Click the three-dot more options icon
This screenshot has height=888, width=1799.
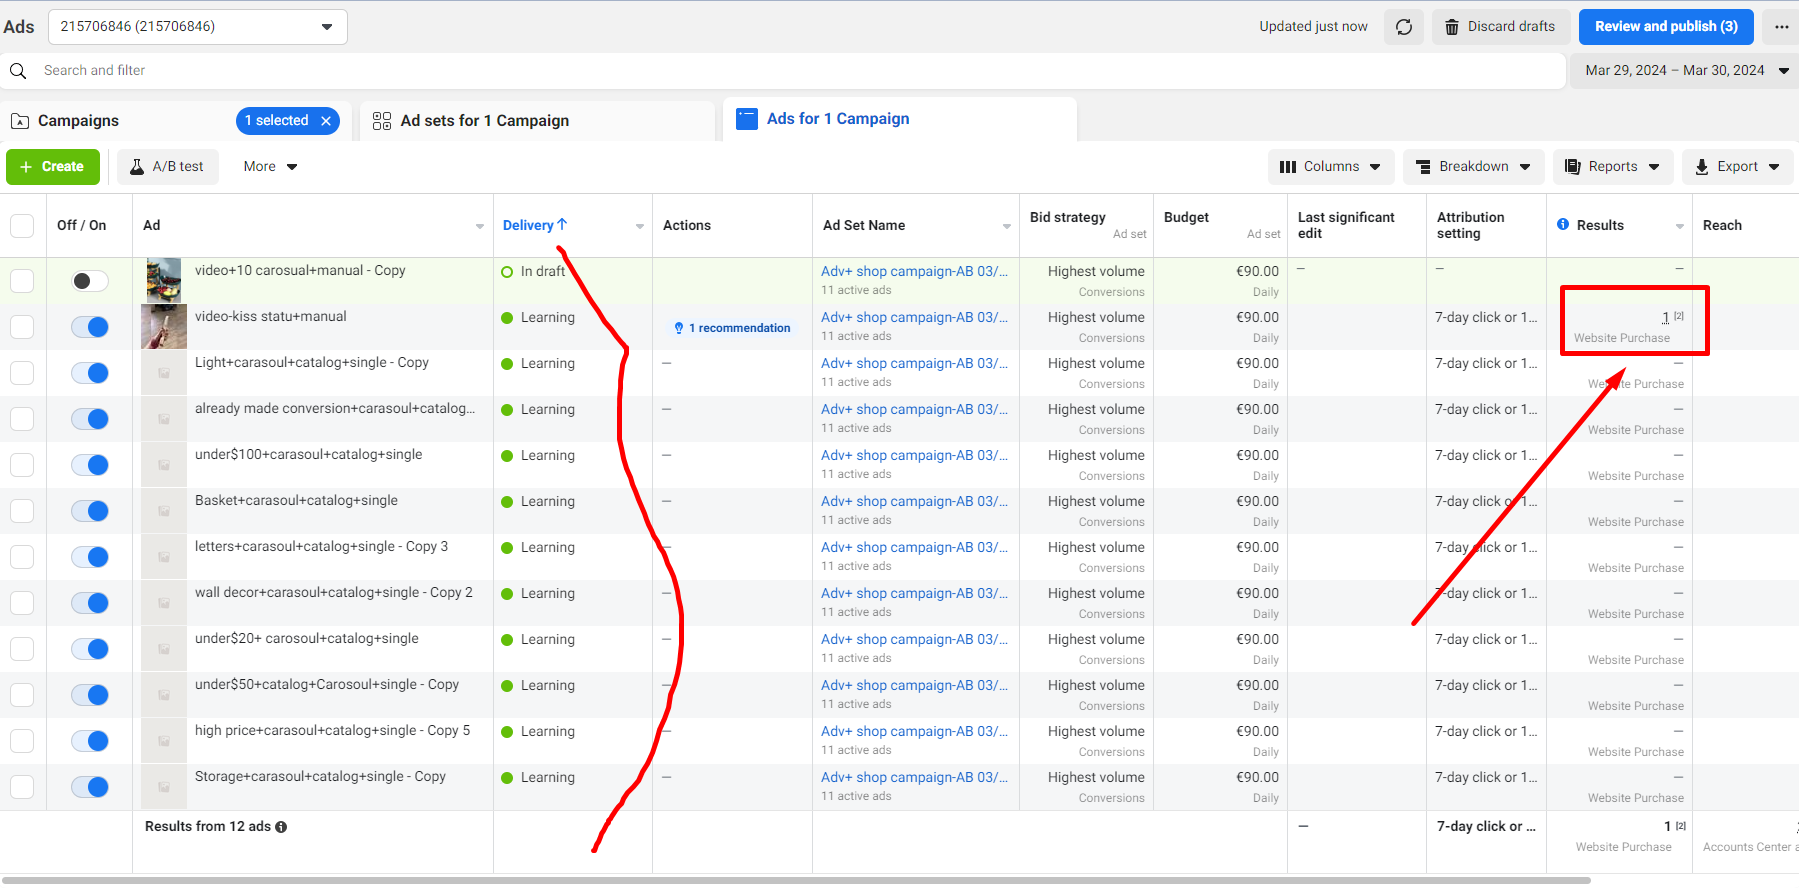(1781, 27)
